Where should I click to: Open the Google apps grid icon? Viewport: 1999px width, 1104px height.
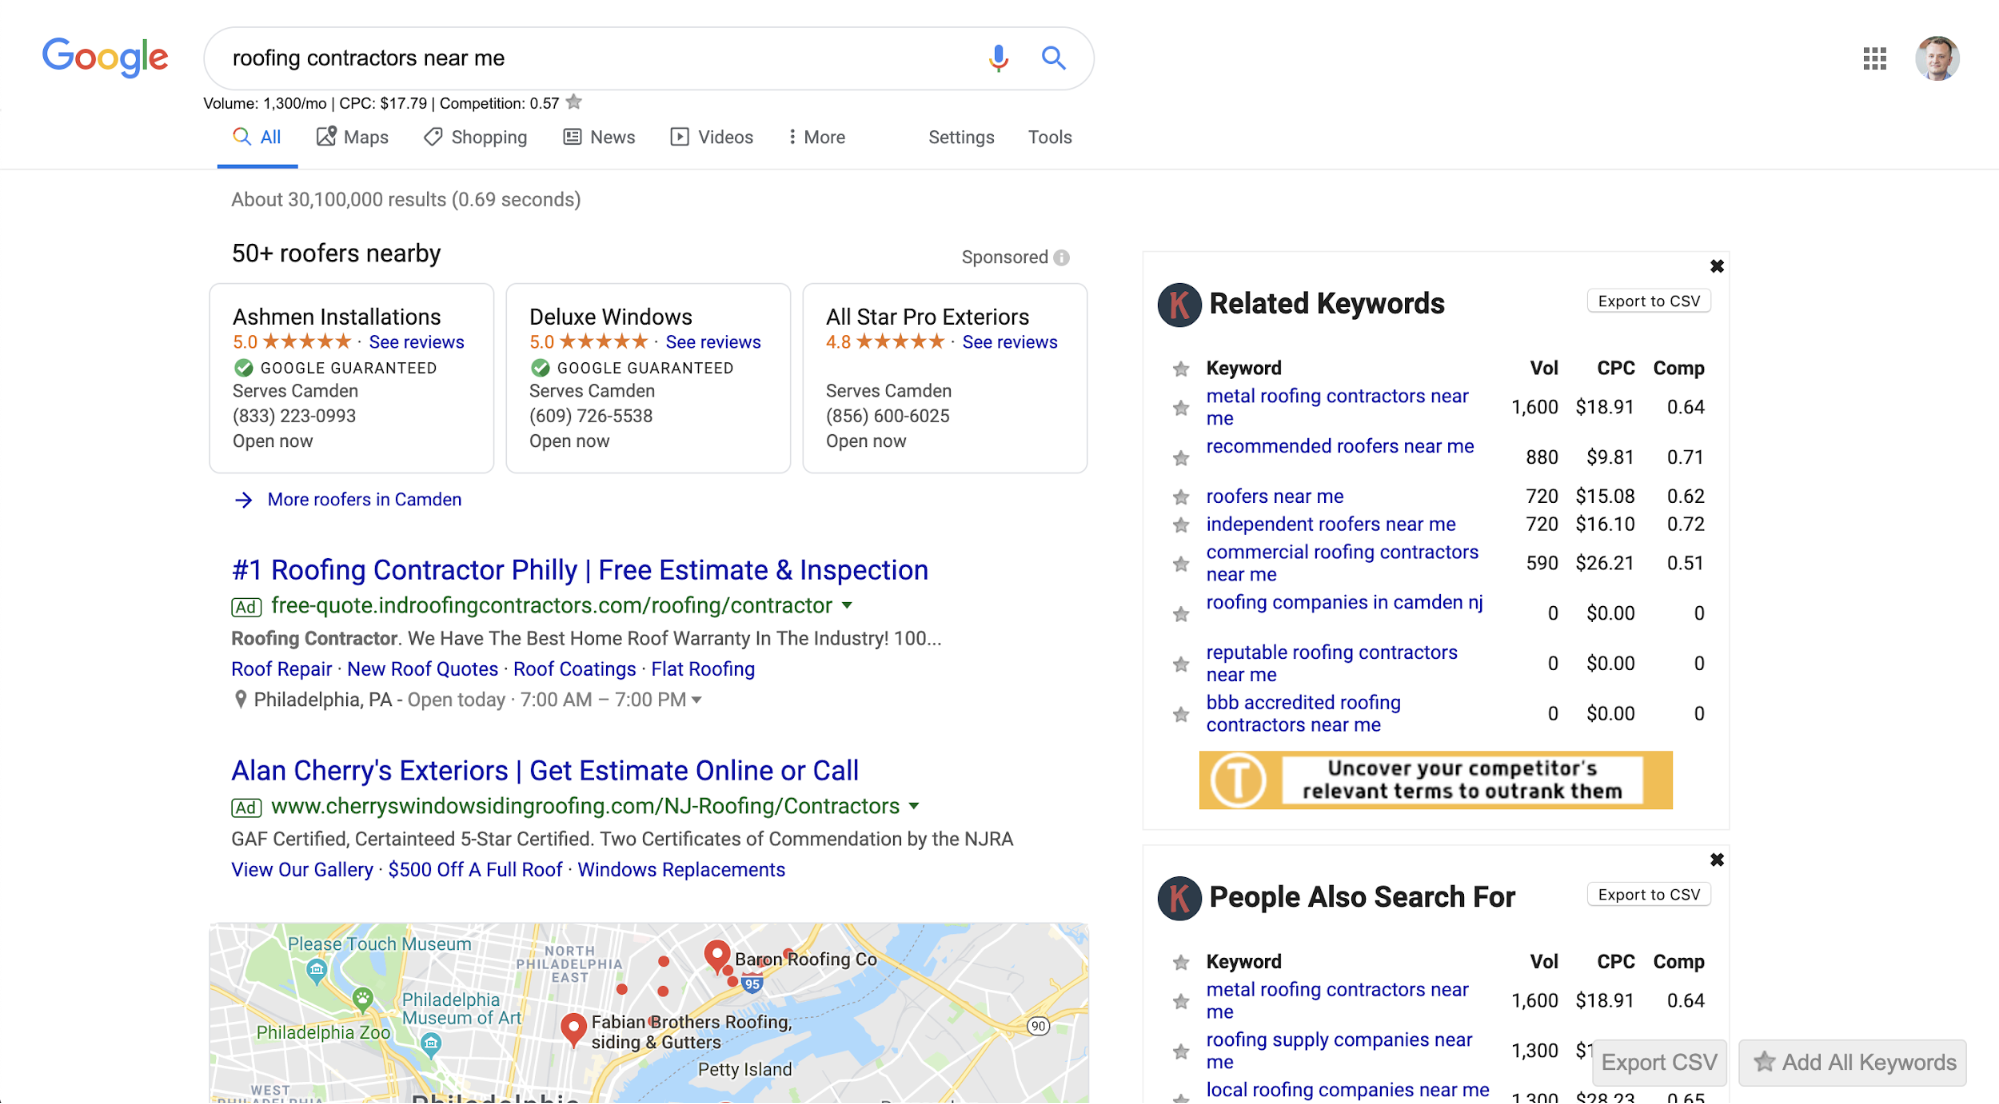pyautogui.click(x=1874, y=59)
